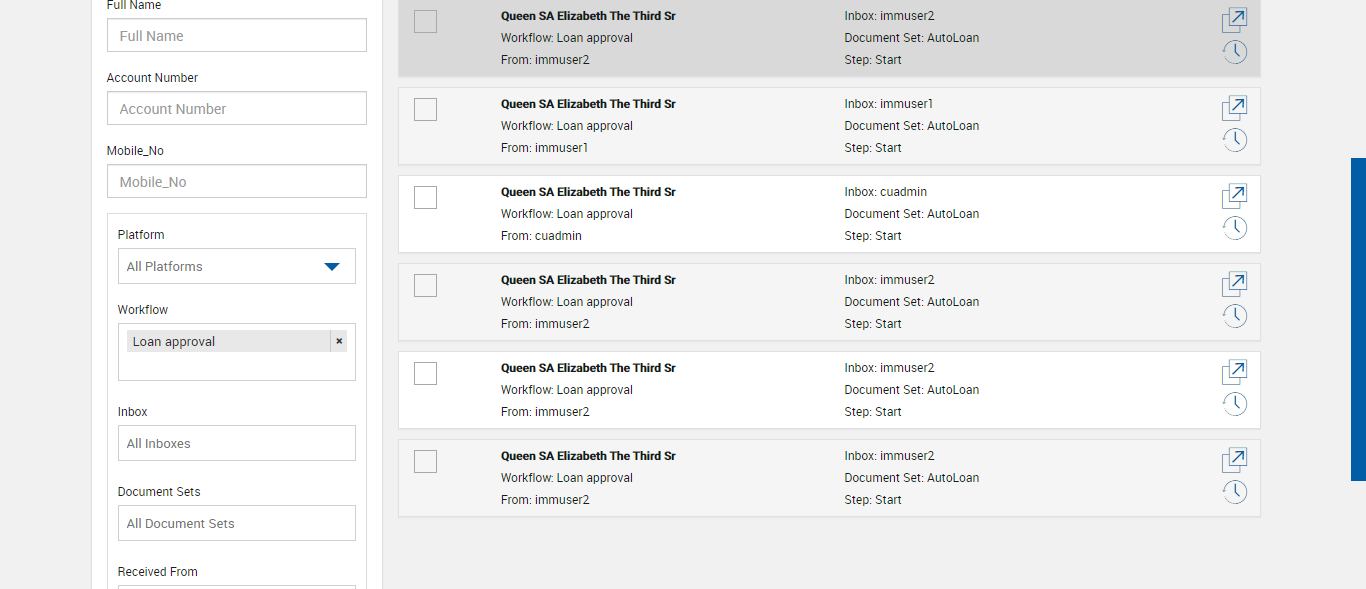1366x589 pixels.
Task: Expand the All Platforms dropdown
Action: coord(236,266)
